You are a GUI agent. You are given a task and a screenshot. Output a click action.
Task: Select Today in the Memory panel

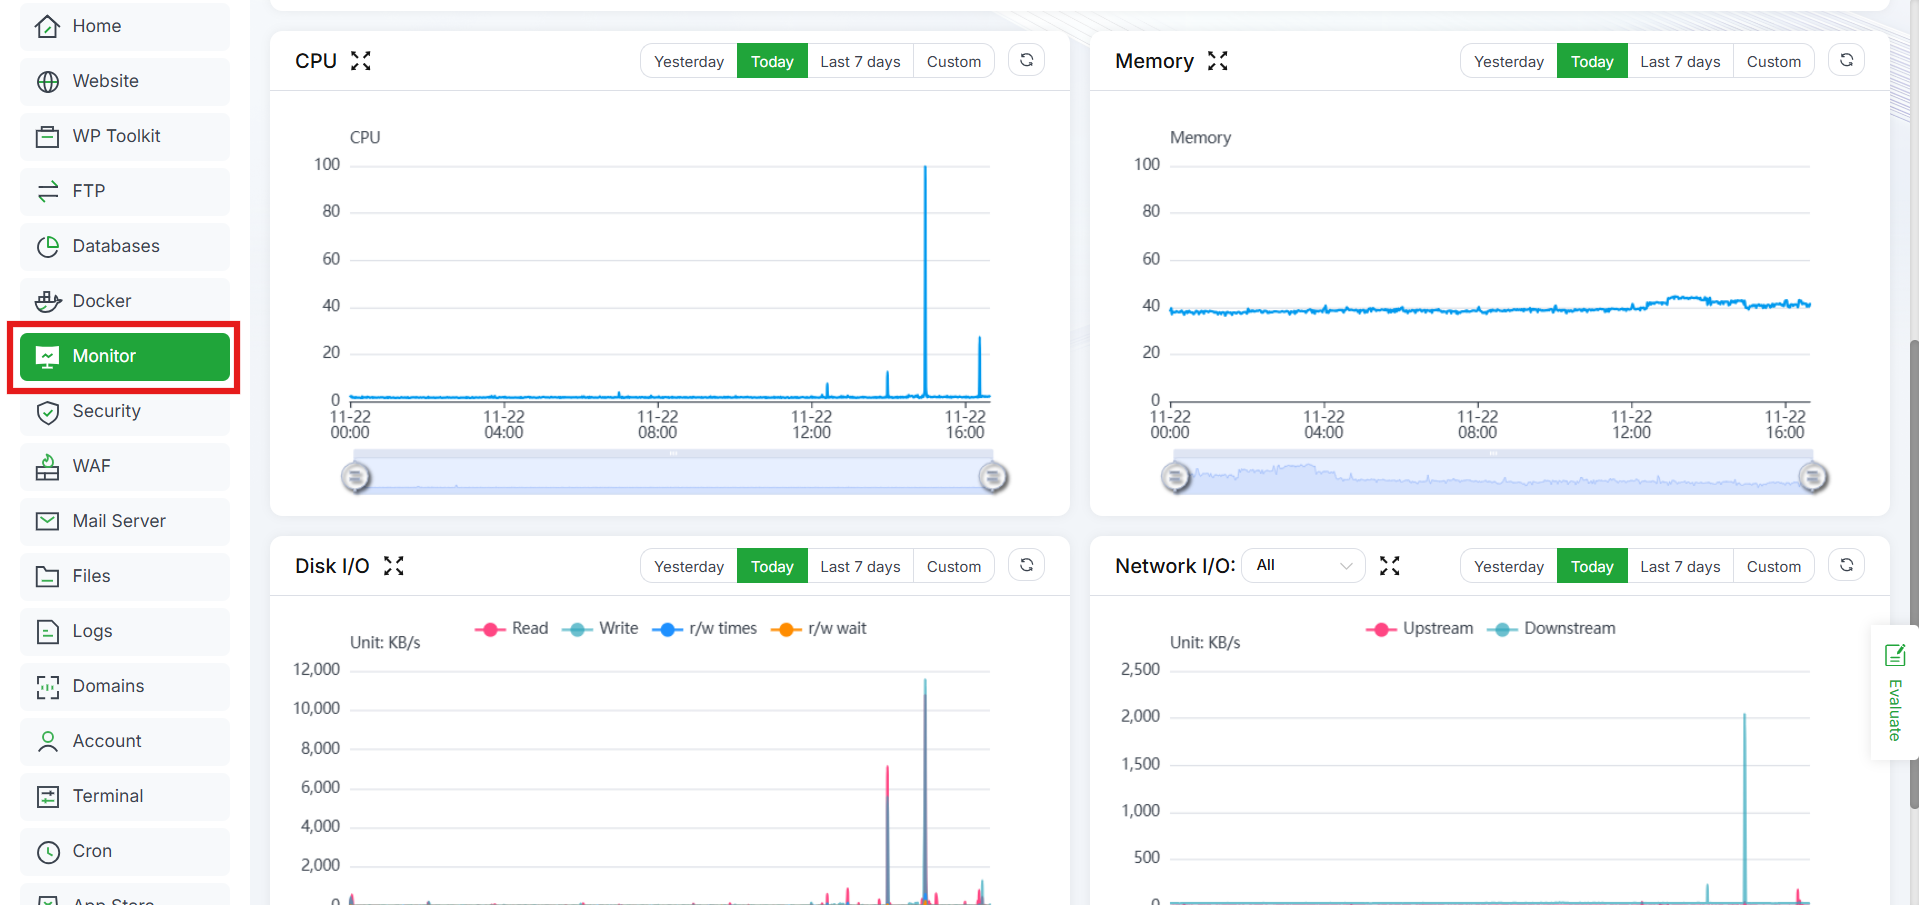tap(1592, 61)
